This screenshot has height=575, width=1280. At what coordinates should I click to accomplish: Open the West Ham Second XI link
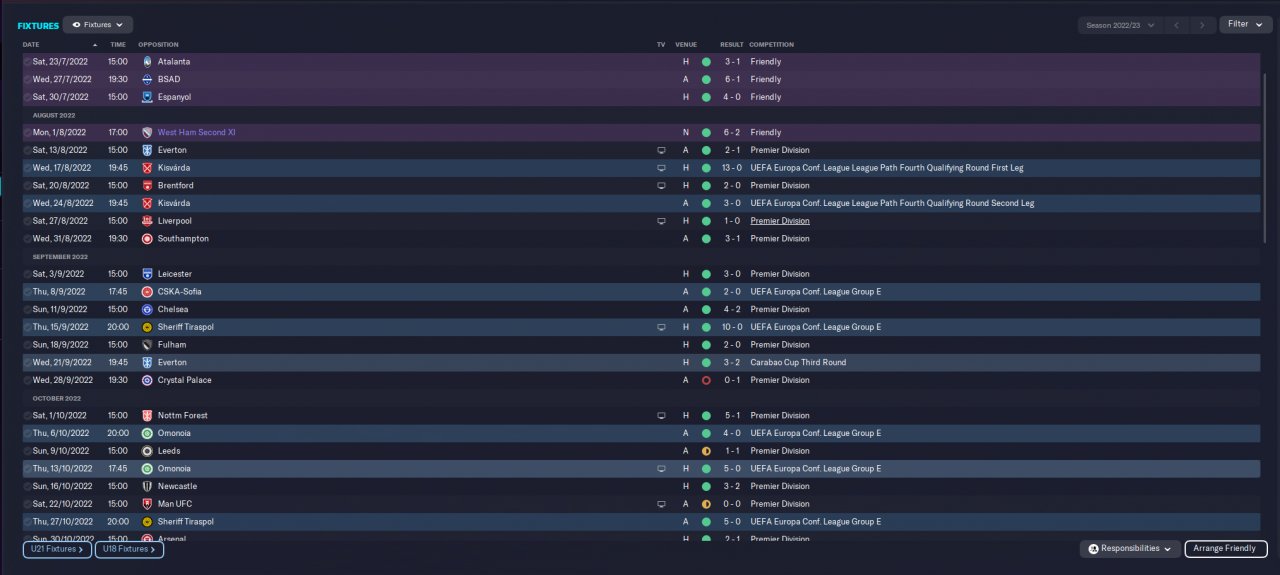196,133
